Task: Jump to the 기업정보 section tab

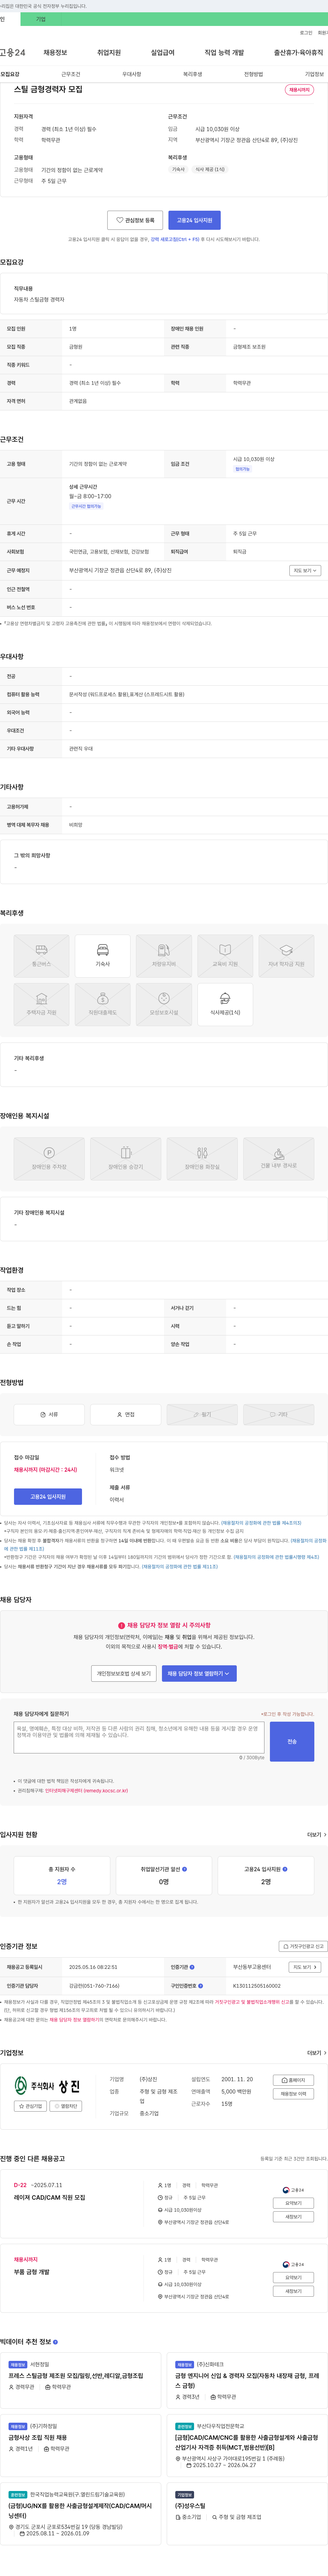Action: tap(314, 74)
